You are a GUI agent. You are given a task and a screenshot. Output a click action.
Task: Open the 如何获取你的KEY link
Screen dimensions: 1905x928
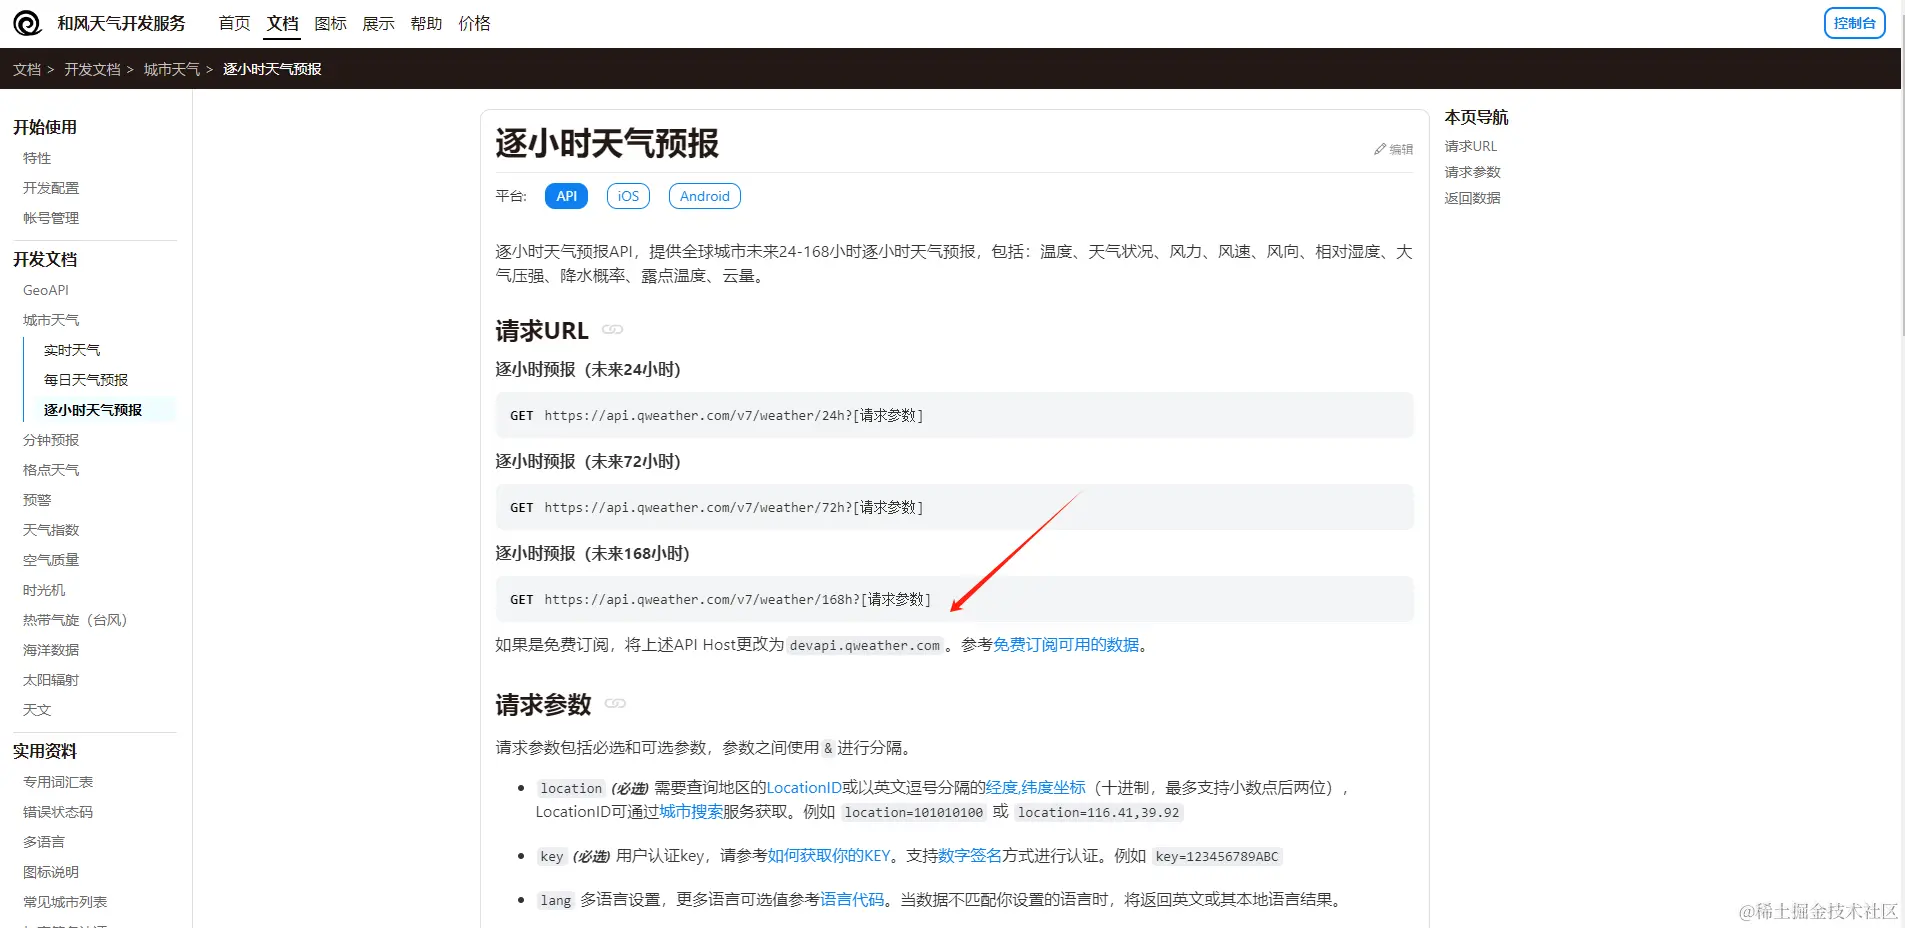click(x=827, y=856)
